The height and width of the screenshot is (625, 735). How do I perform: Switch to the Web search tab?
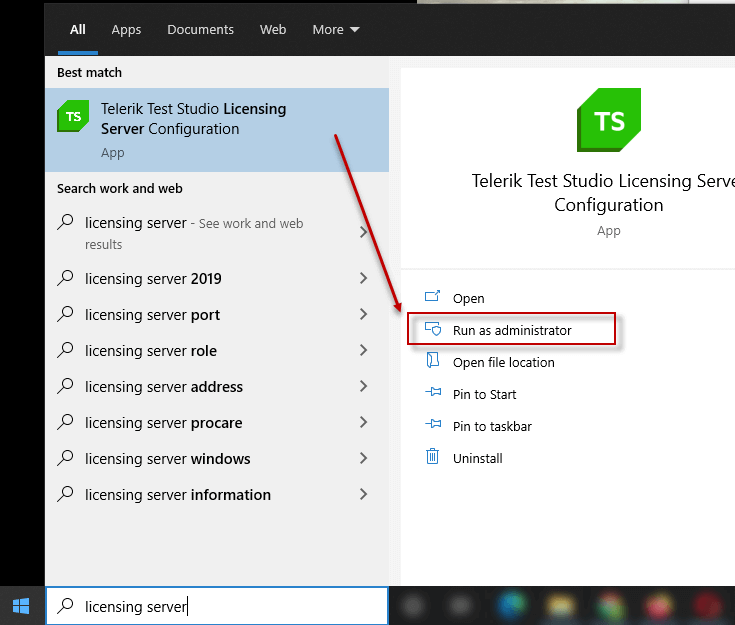click(273, 30)
